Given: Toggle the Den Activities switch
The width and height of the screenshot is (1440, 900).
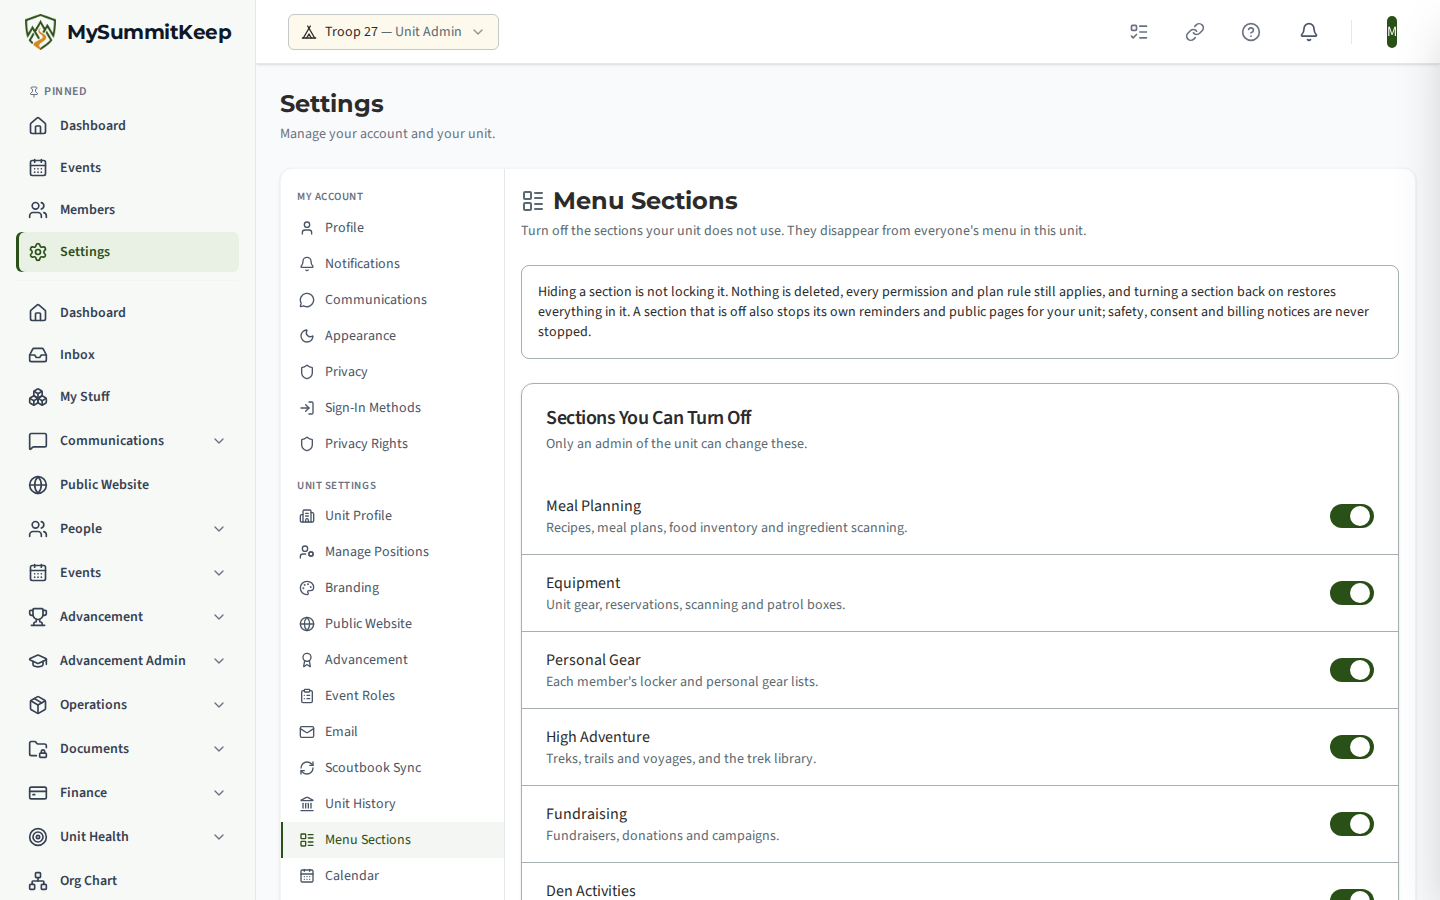Looking at the screenshot, I should pyautogui.click(x=1352, y=894).
